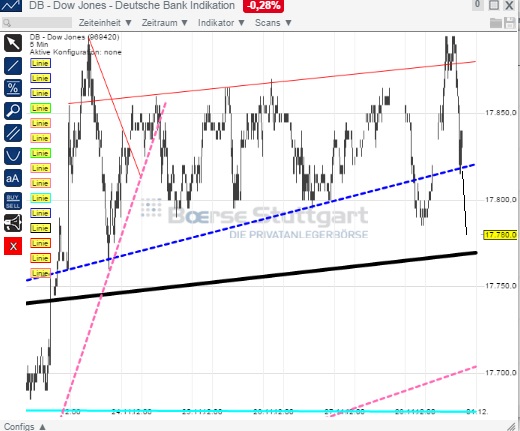520x431 pixels.
Task: Select the arrow pointer tool
Action: 13,43
